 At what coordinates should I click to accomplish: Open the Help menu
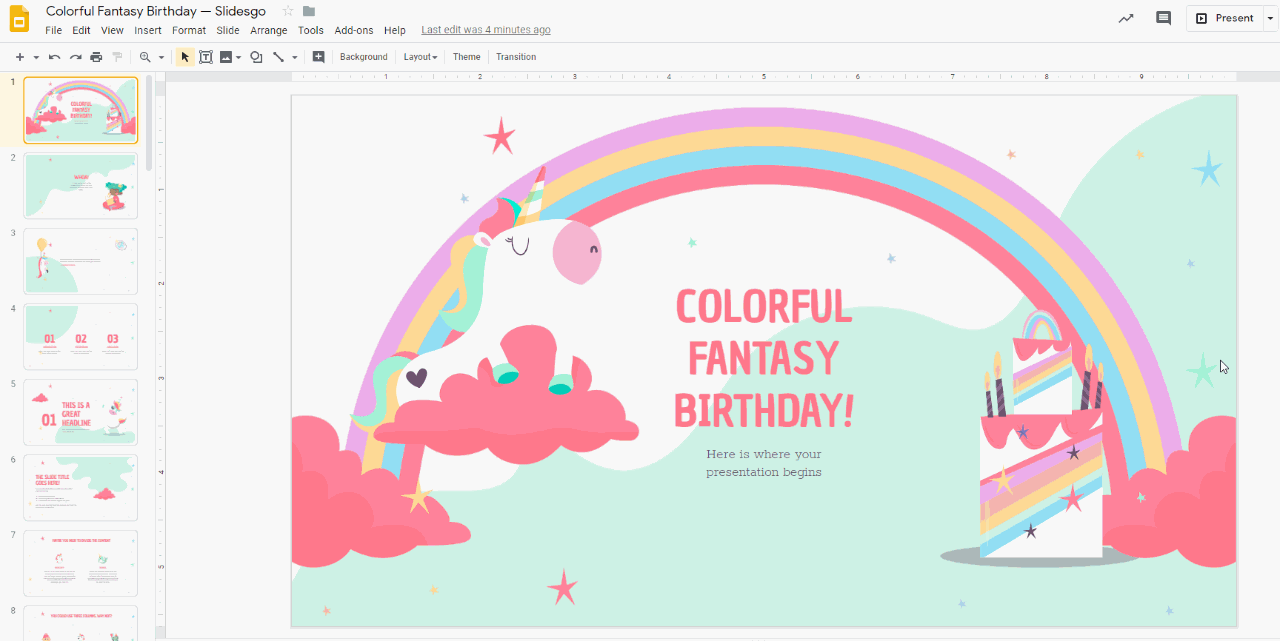coord(395,30)
